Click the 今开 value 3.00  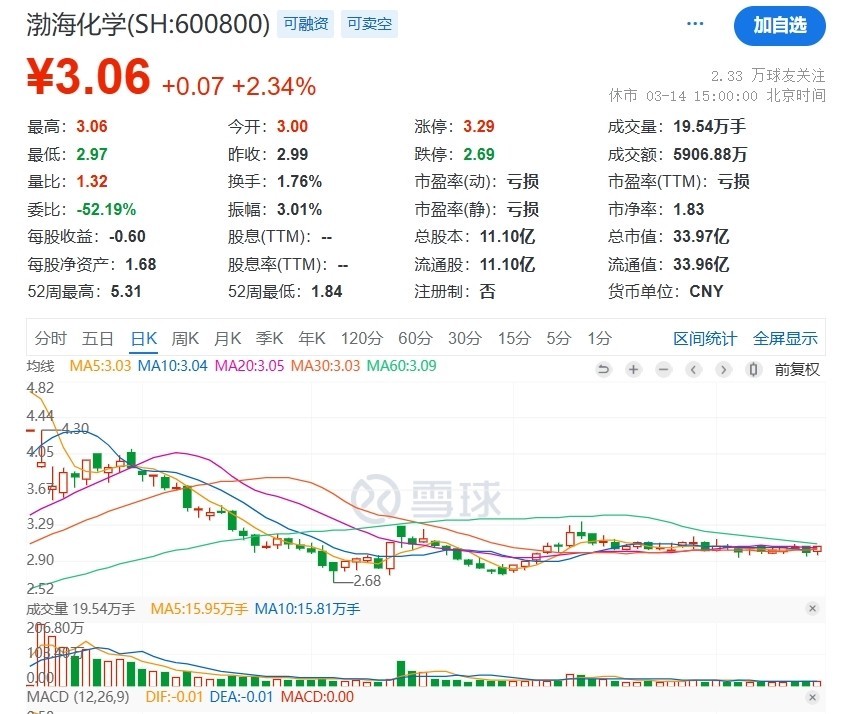pos(292,127)
